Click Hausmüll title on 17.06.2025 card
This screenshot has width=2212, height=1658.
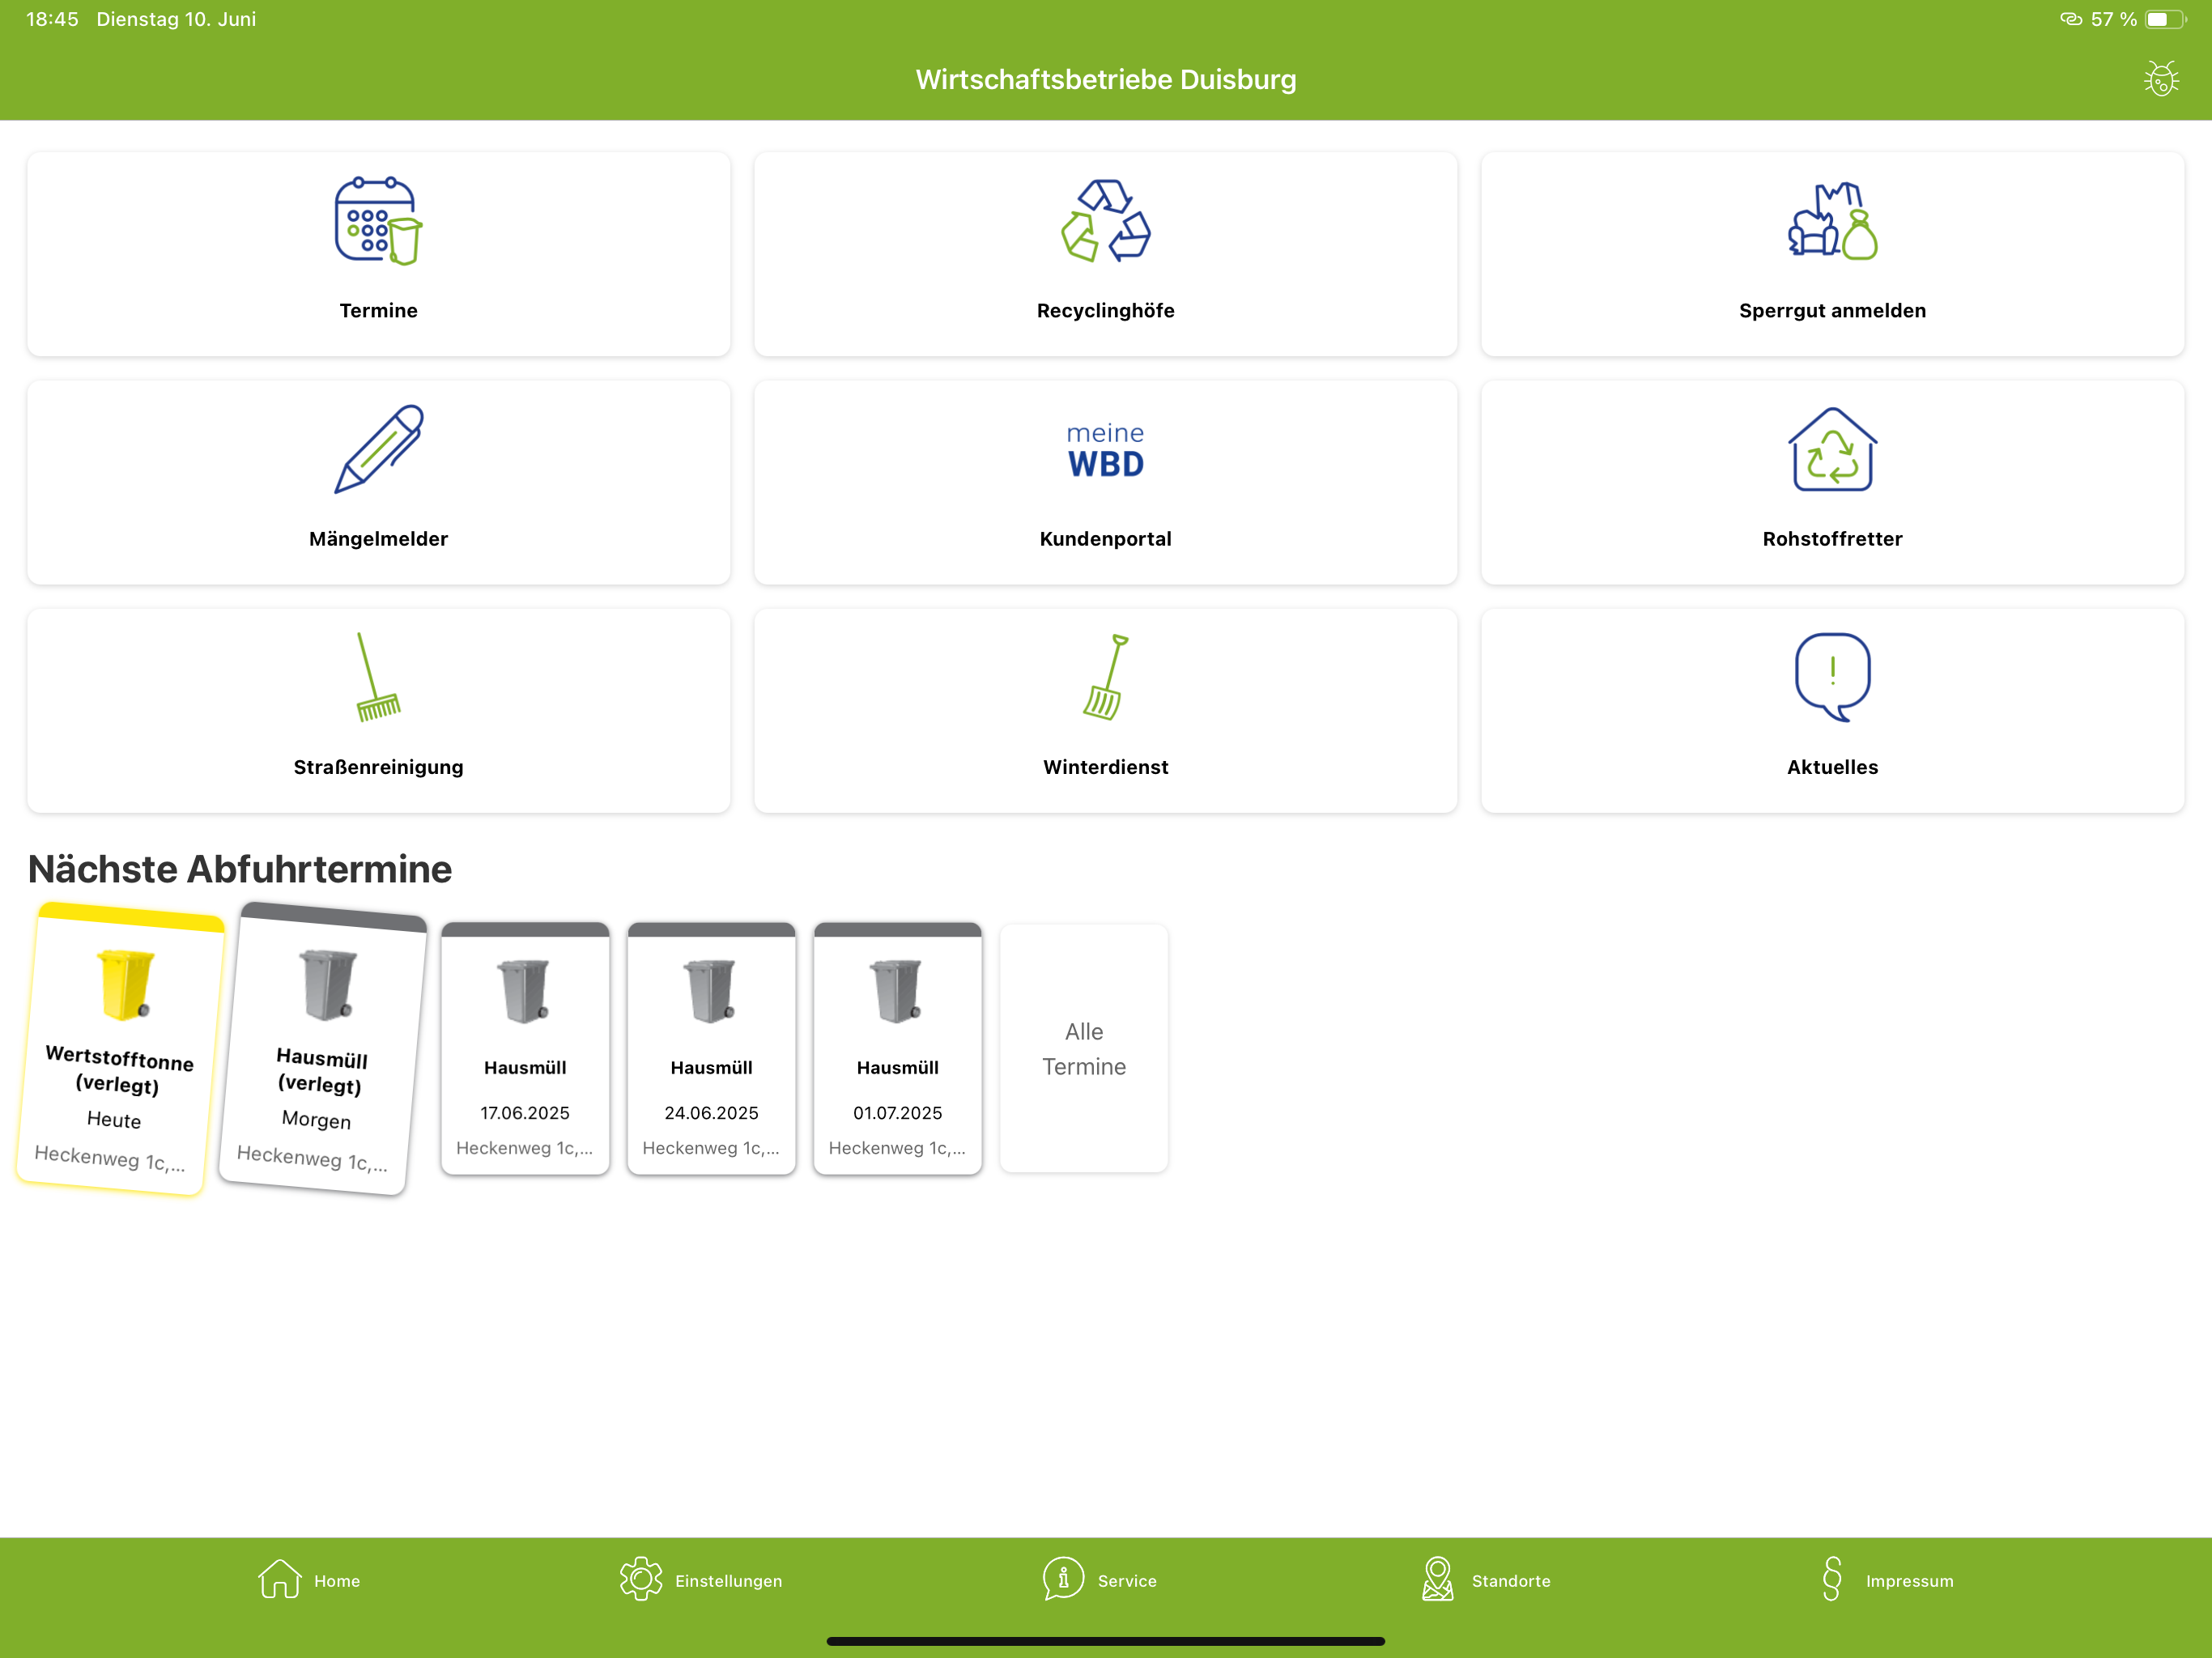click(524, 1067)
